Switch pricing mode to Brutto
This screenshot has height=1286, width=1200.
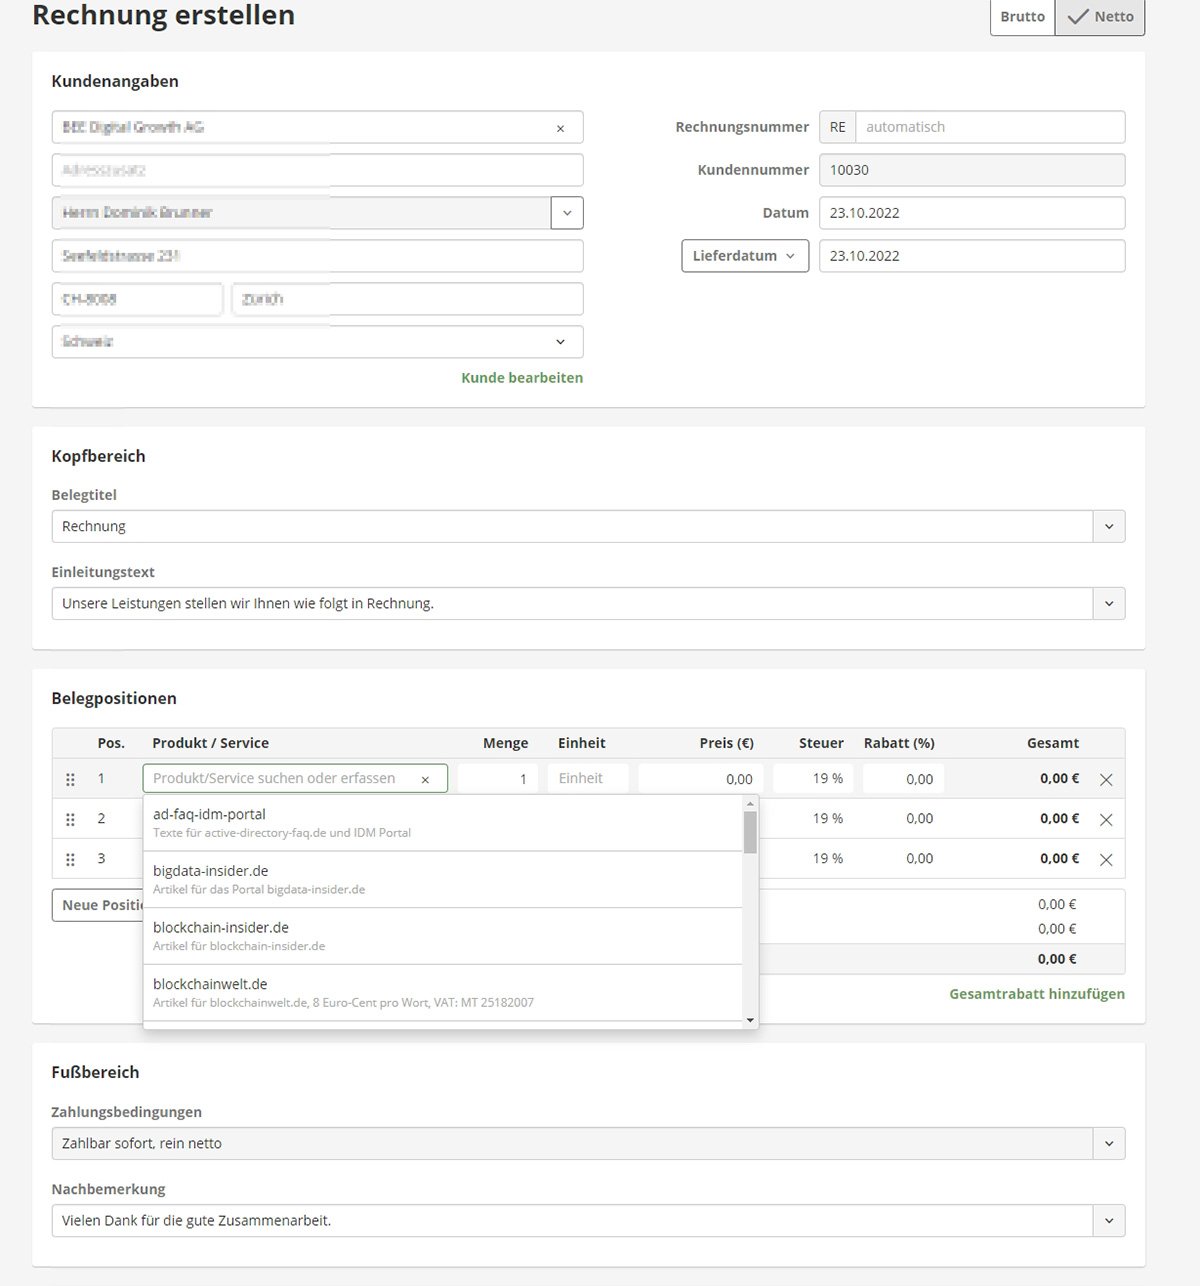pyautogui.click(x=1022, y=17)
